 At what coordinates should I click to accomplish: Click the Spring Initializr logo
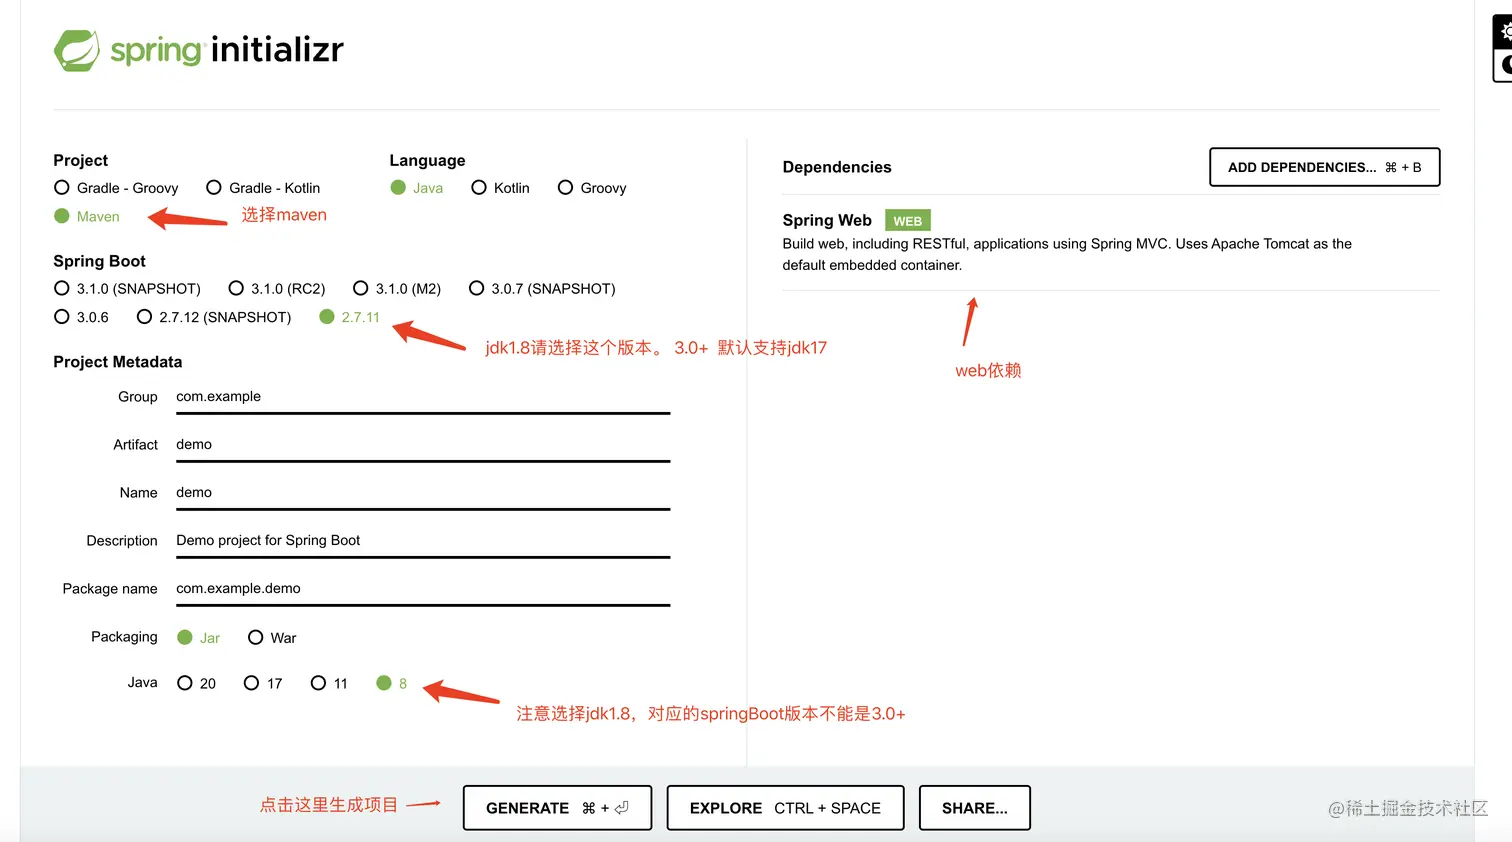coord(198,48)
